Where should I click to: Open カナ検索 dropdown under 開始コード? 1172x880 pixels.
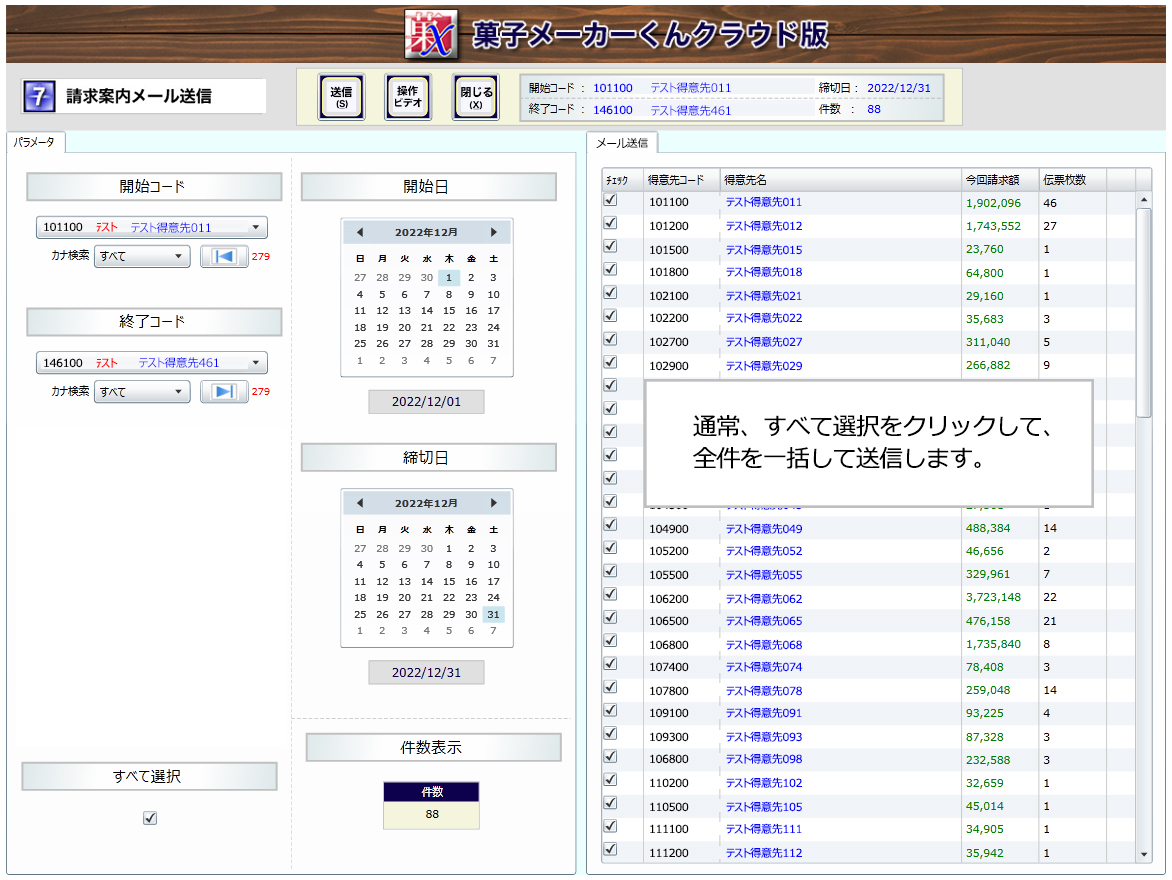tap(142, 256)
